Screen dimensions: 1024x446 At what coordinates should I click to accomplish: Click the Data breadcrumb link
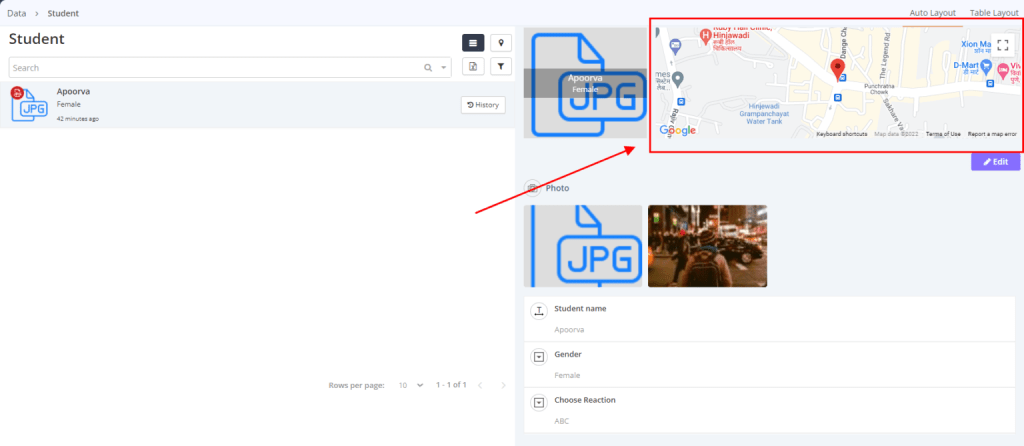tap(17, 13)
